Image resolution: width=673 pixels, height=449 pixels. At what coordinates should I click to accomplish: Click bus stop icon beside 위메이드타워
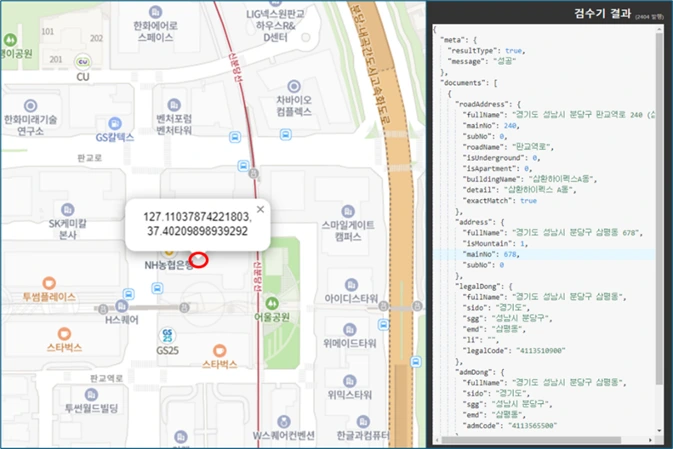(383, 325)
